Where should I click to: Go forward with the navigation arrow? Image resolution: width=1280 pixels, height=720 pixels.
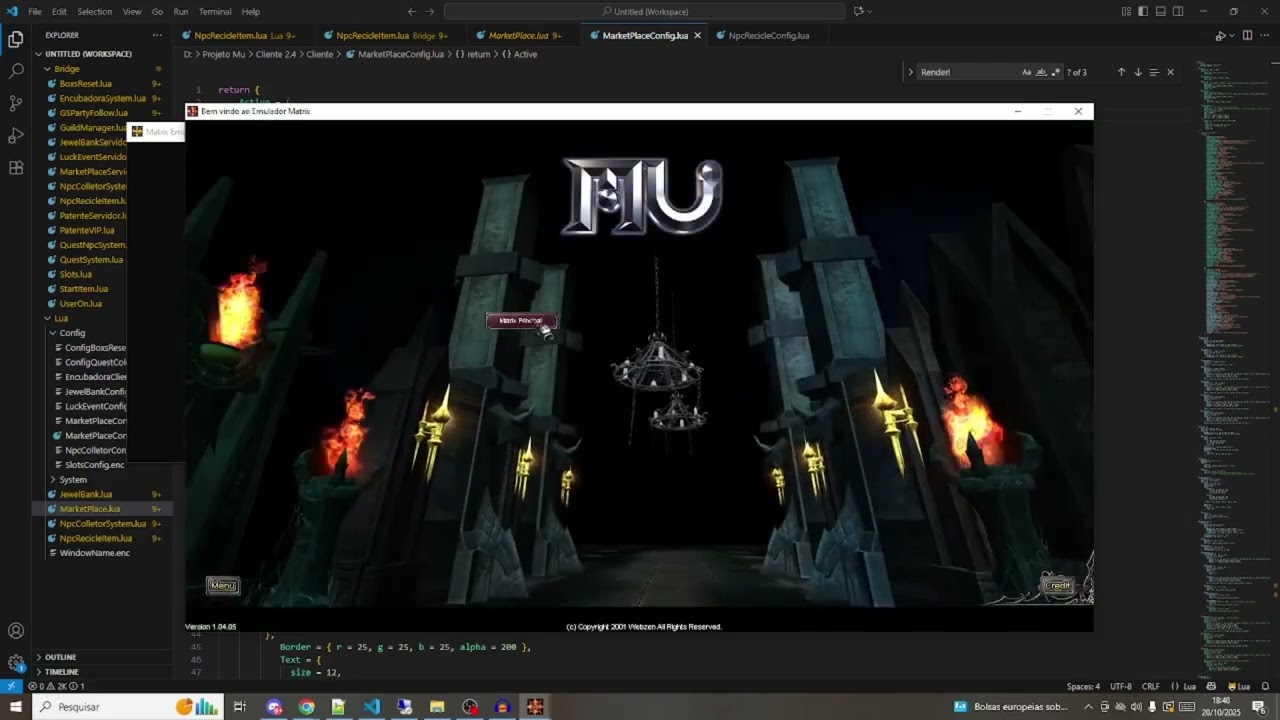(x=431, y=12)
